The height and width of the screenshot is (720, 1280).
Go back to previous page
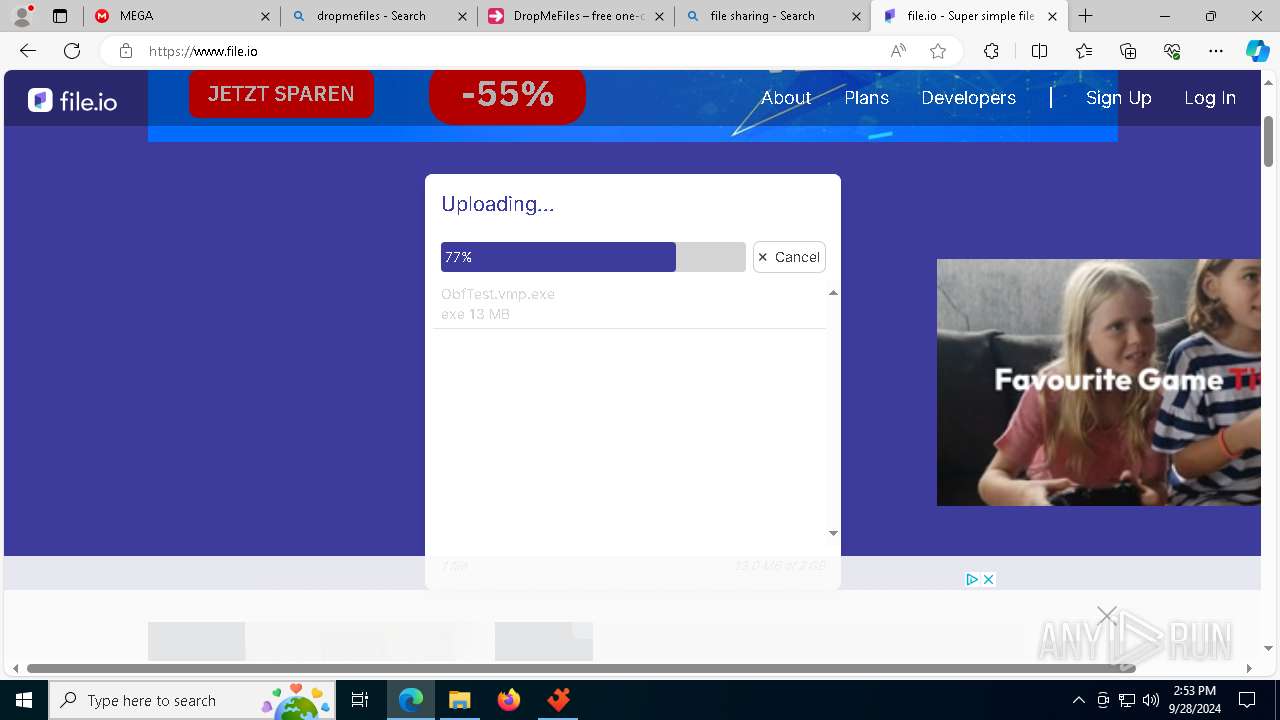pyautogui.click(x=28, y=51)
